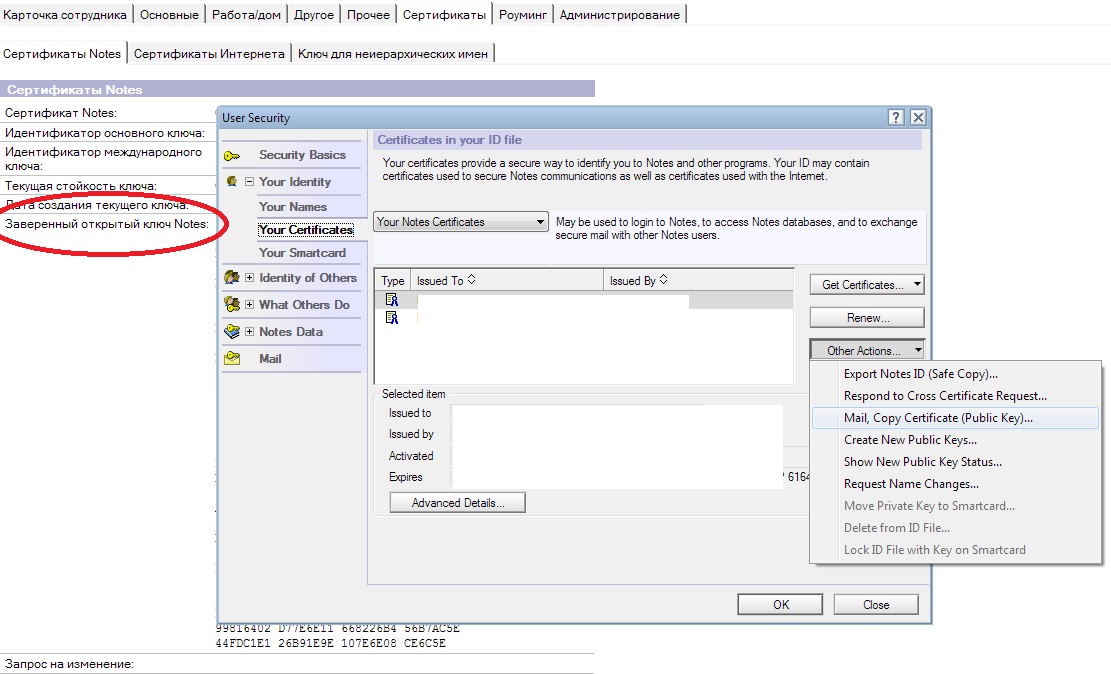Image resolution: width=1111 pixels, height=674 pixels.
Task: Click the Запрос на изменение label
Action: coord(69,664)
